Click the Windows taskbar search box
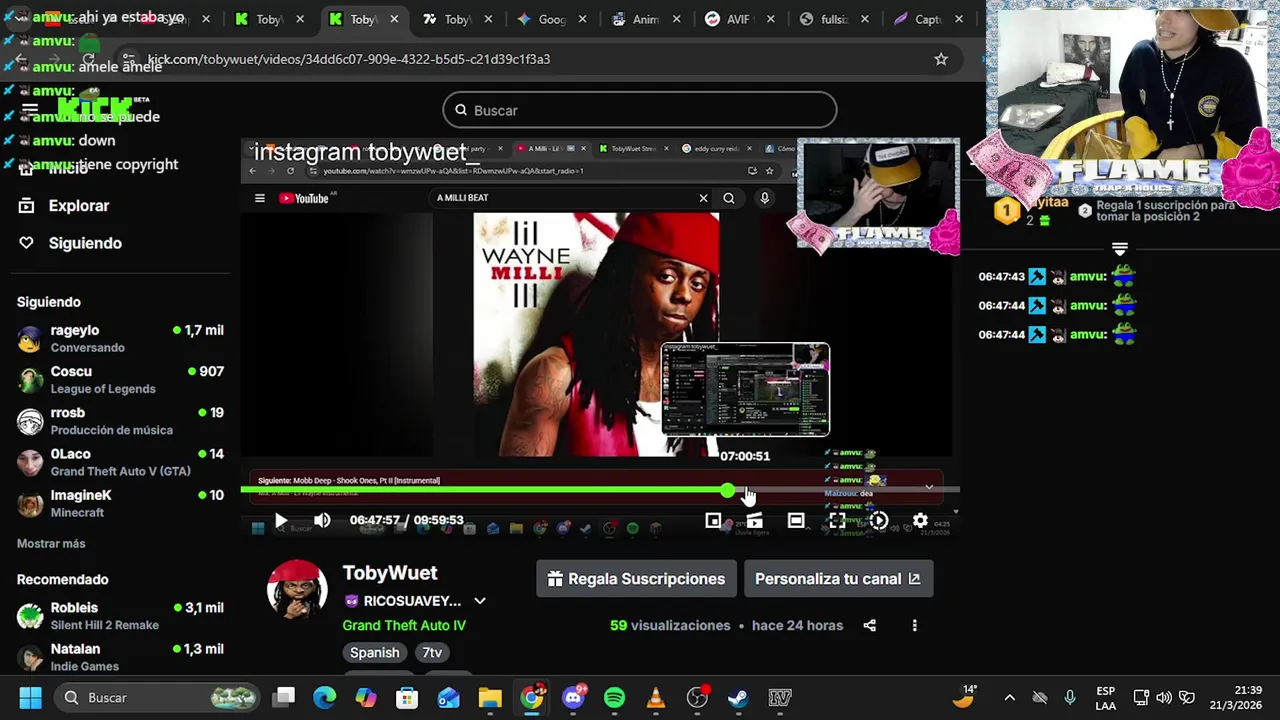Image resolution: width=1280 pixels, height=720 pixels. [x=155, y=697]
